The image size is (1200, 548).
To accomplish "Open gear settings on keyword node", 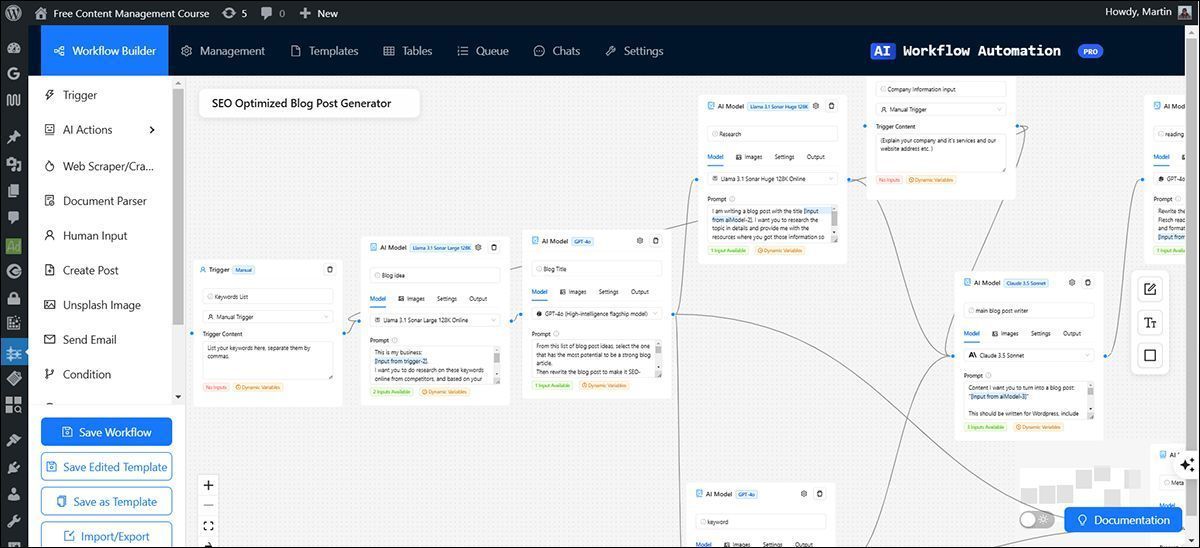I will 804,493.
